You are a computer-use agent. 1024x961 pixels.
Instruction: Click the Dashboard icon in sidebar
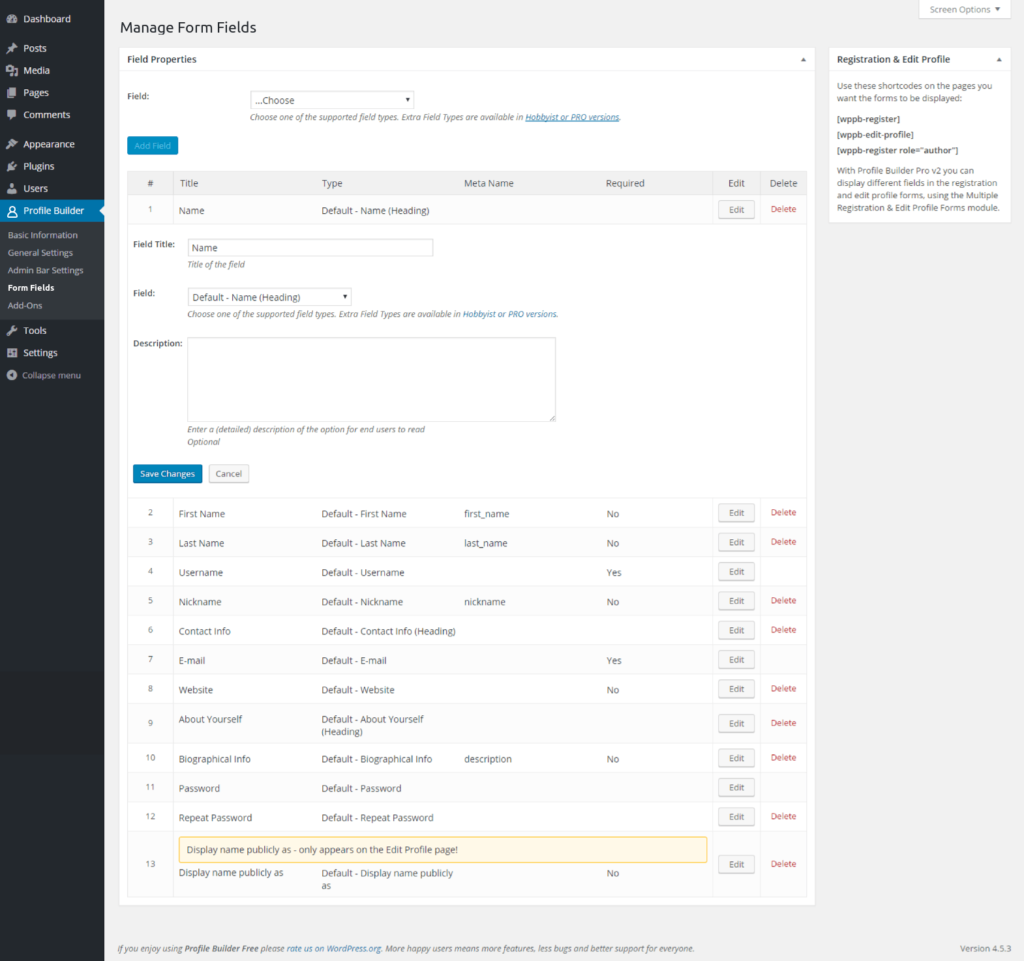[12, 19]
